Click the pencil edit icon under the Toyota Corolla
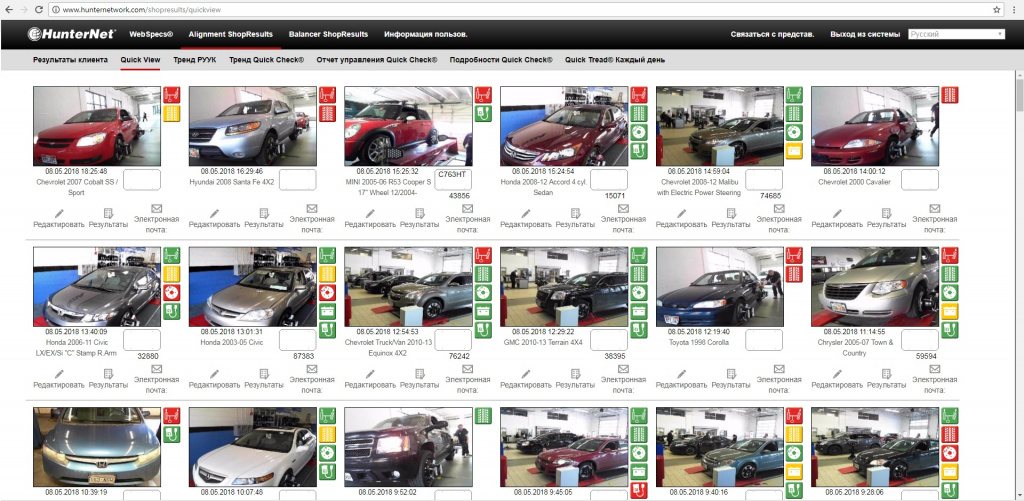The image size is (1024, 501). pos(682,374)
